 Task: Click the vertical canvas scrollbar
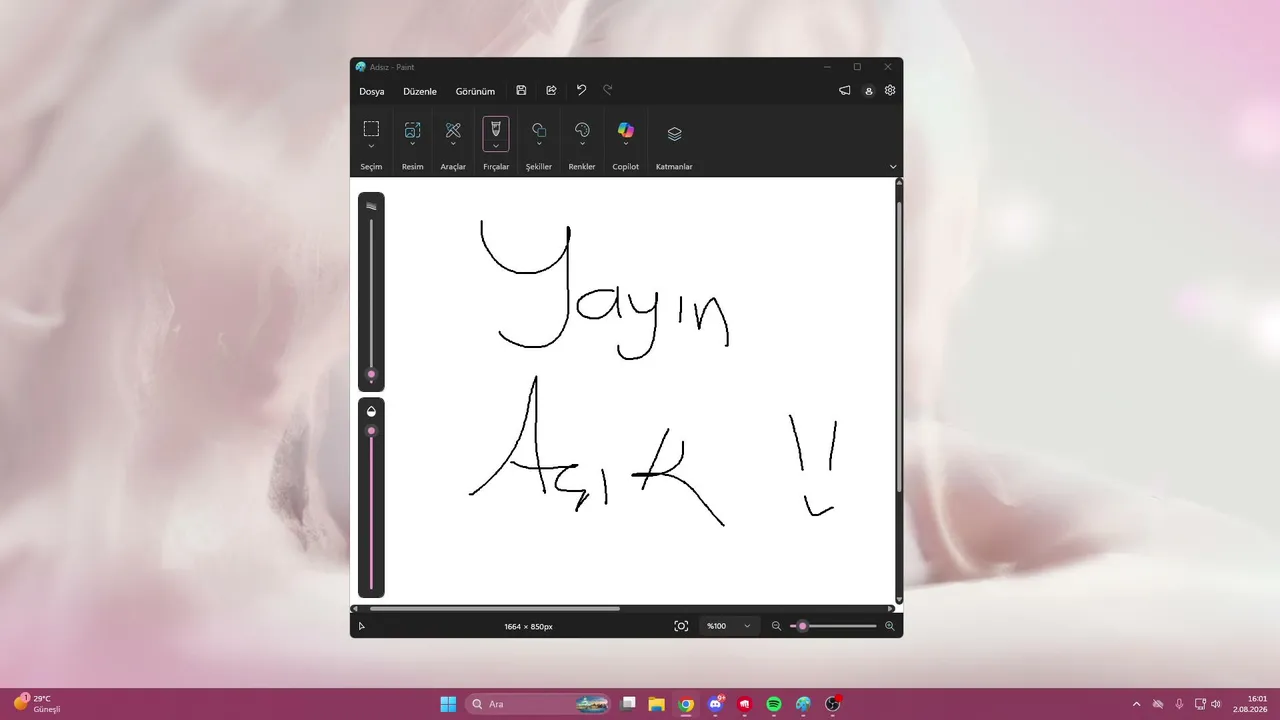899,346
